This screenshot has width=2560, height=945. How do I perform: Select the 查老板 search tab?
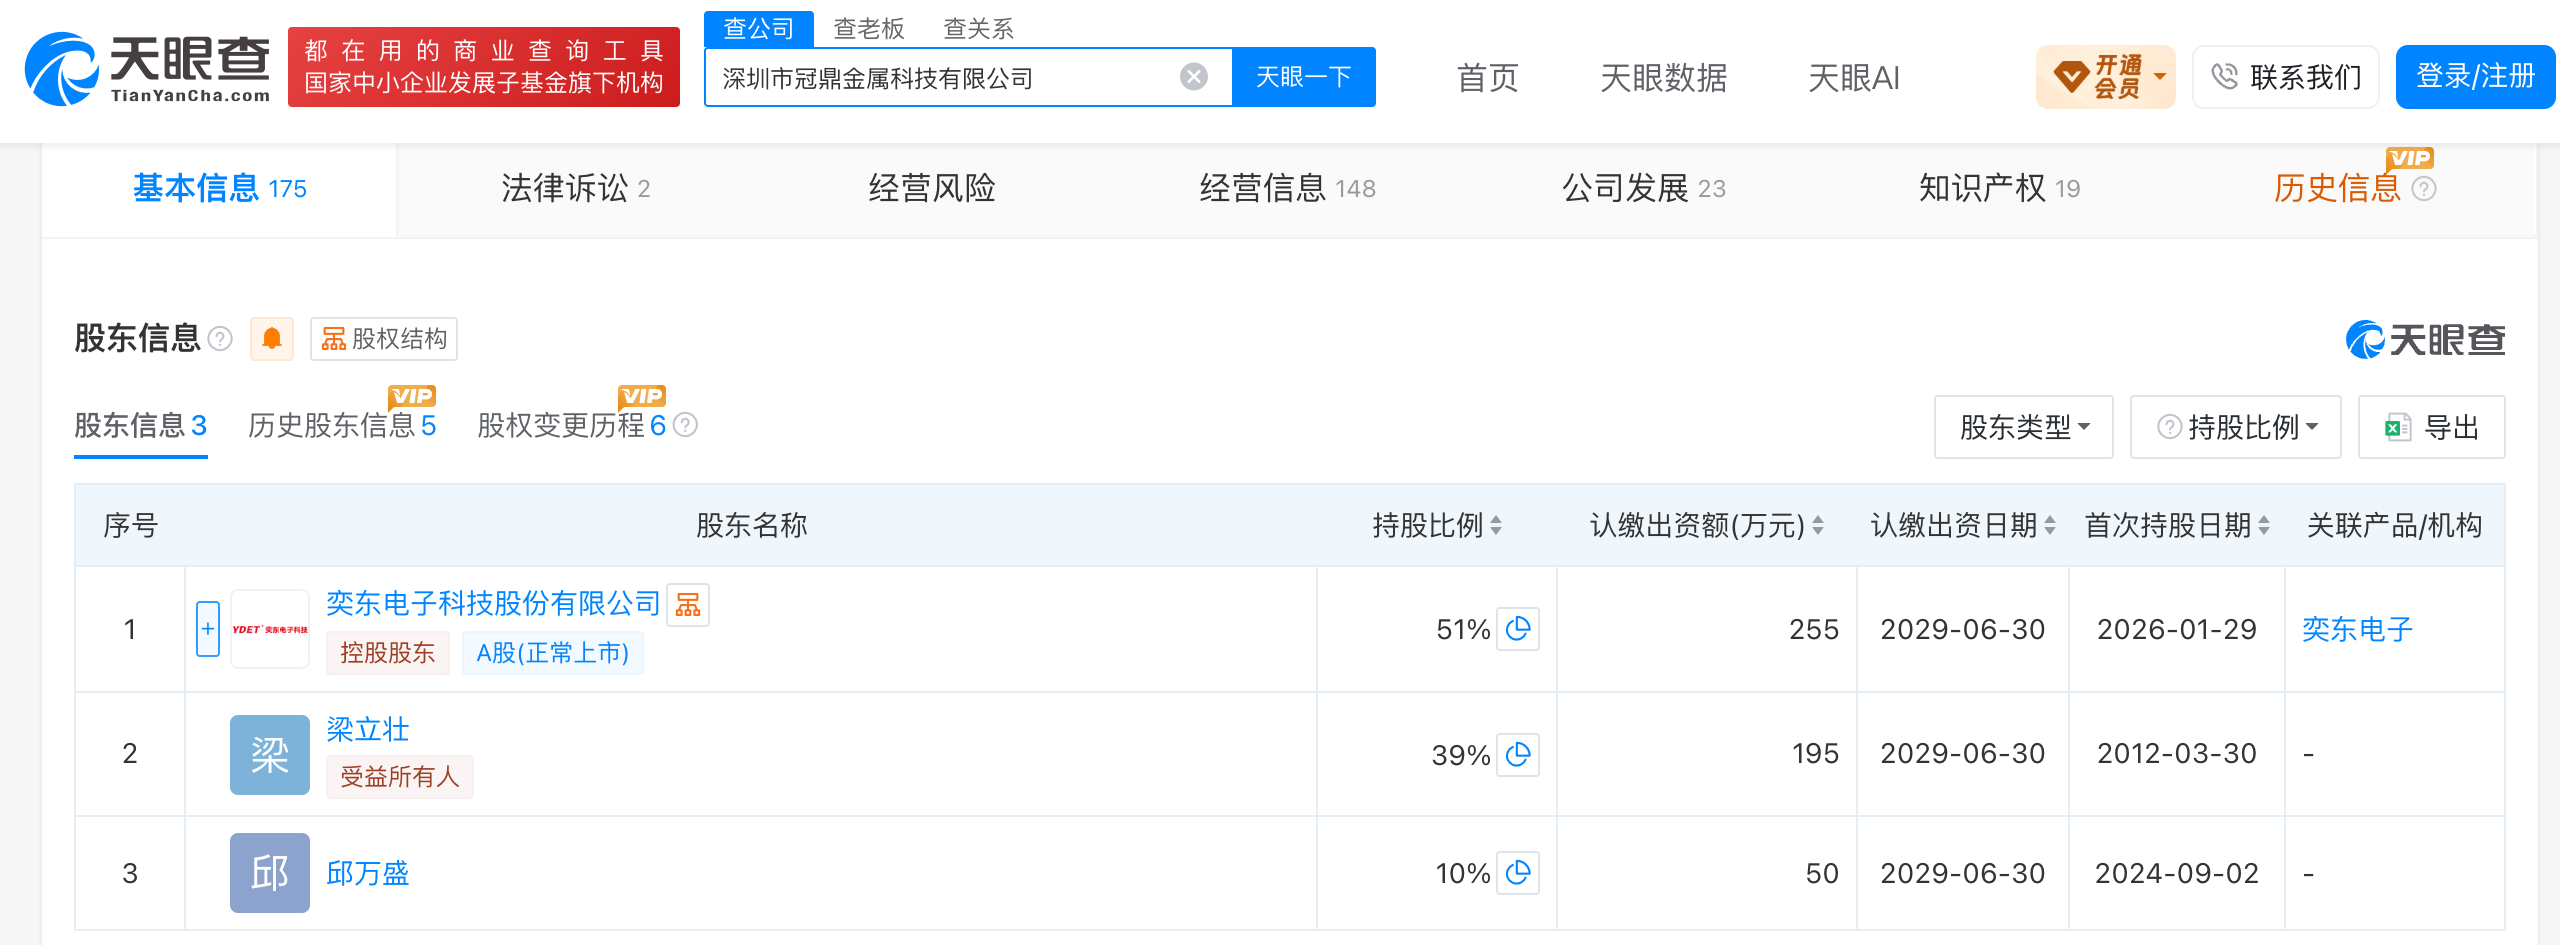point(869,29)
